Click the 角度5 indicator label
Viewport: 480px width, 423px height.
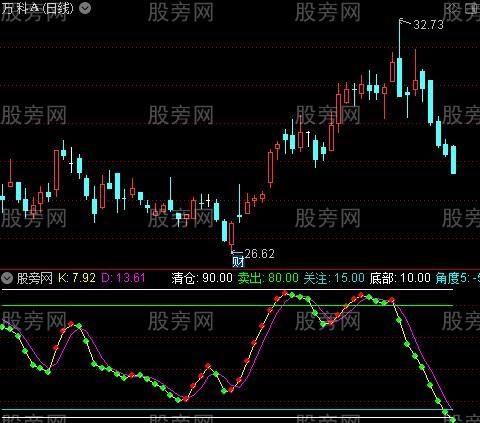pos(457,278)
